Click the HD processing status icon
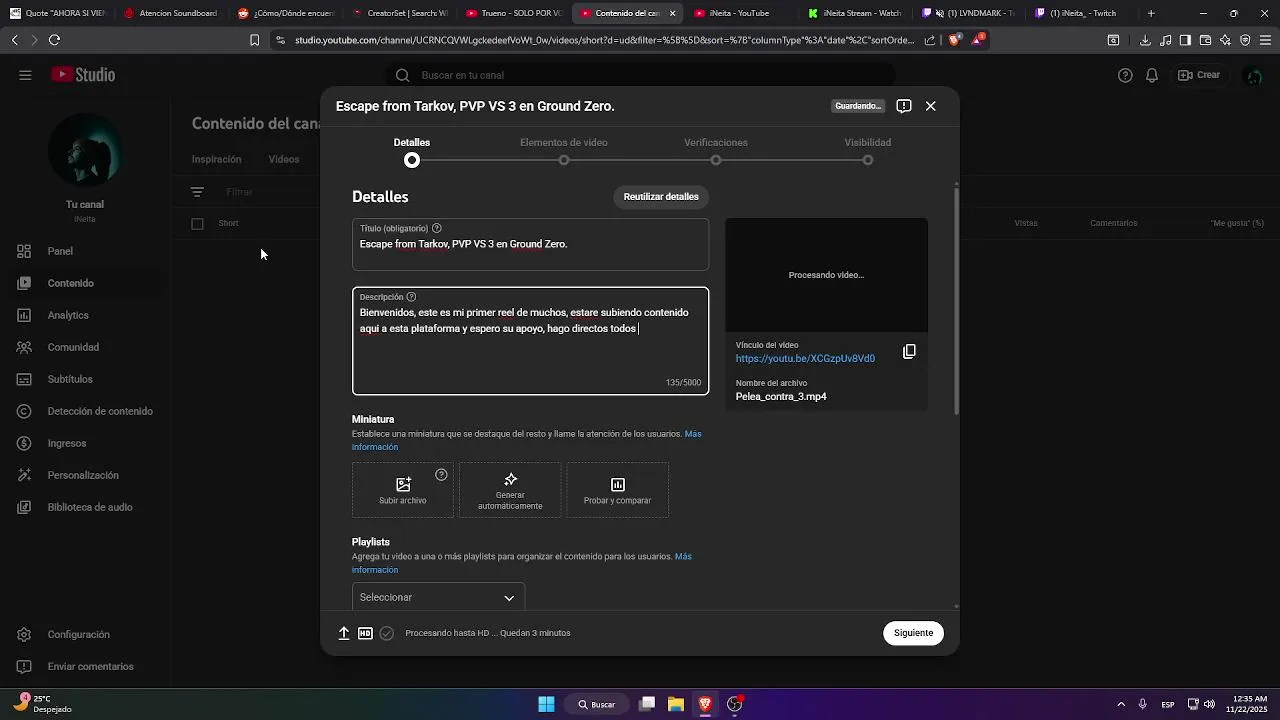The image size is (1280, 720). pyautogui.click(x=365, y=633)
